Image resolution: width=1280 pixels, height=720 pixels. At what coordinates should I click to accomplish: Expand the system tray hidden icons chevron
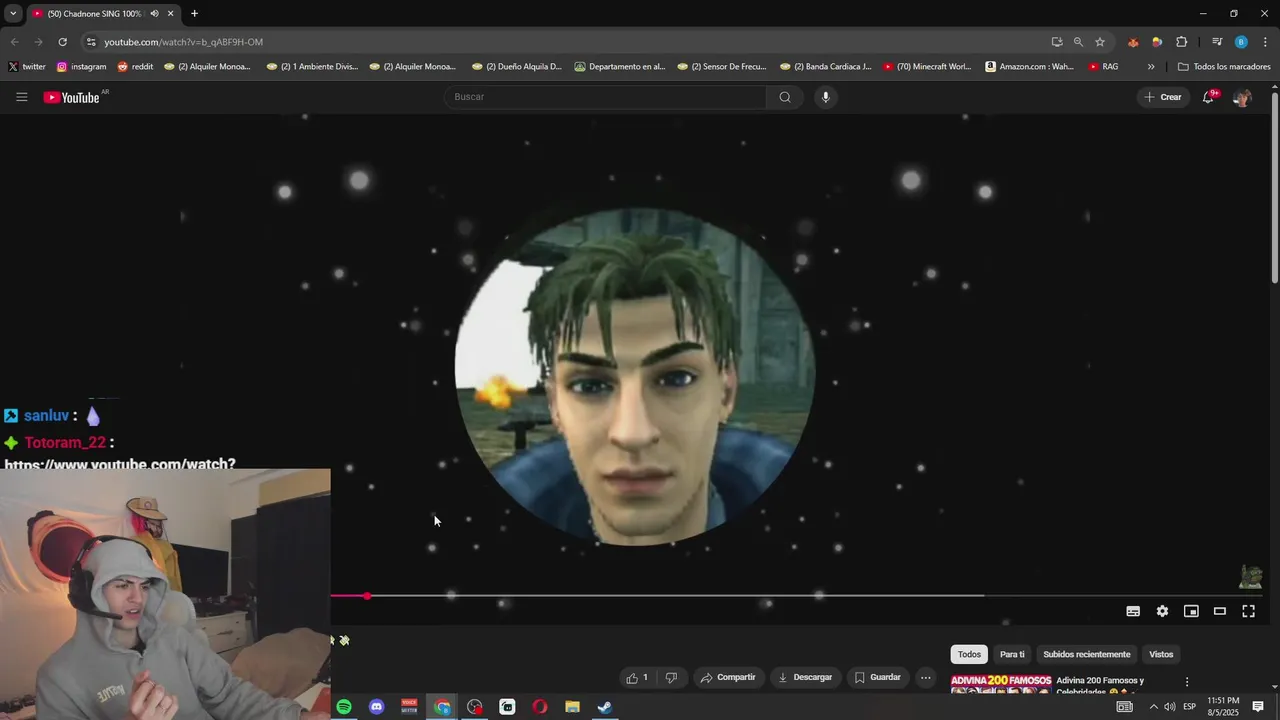(1153, 707)
